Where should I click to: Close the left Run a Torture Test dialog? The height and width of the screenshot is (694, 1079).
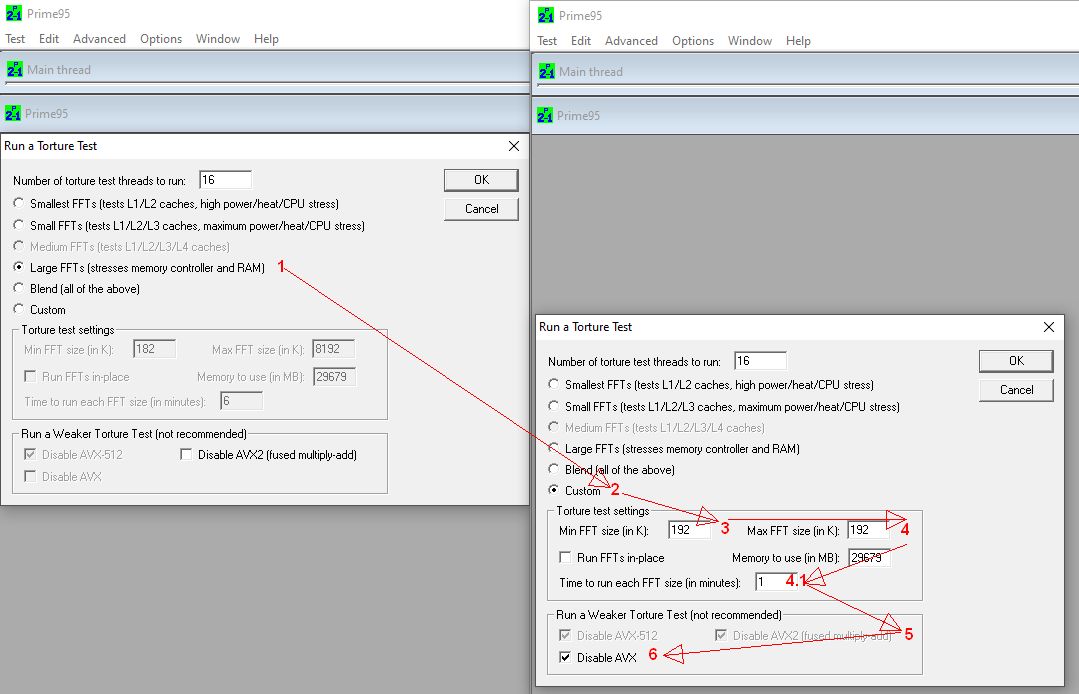(x=513, y=146)
